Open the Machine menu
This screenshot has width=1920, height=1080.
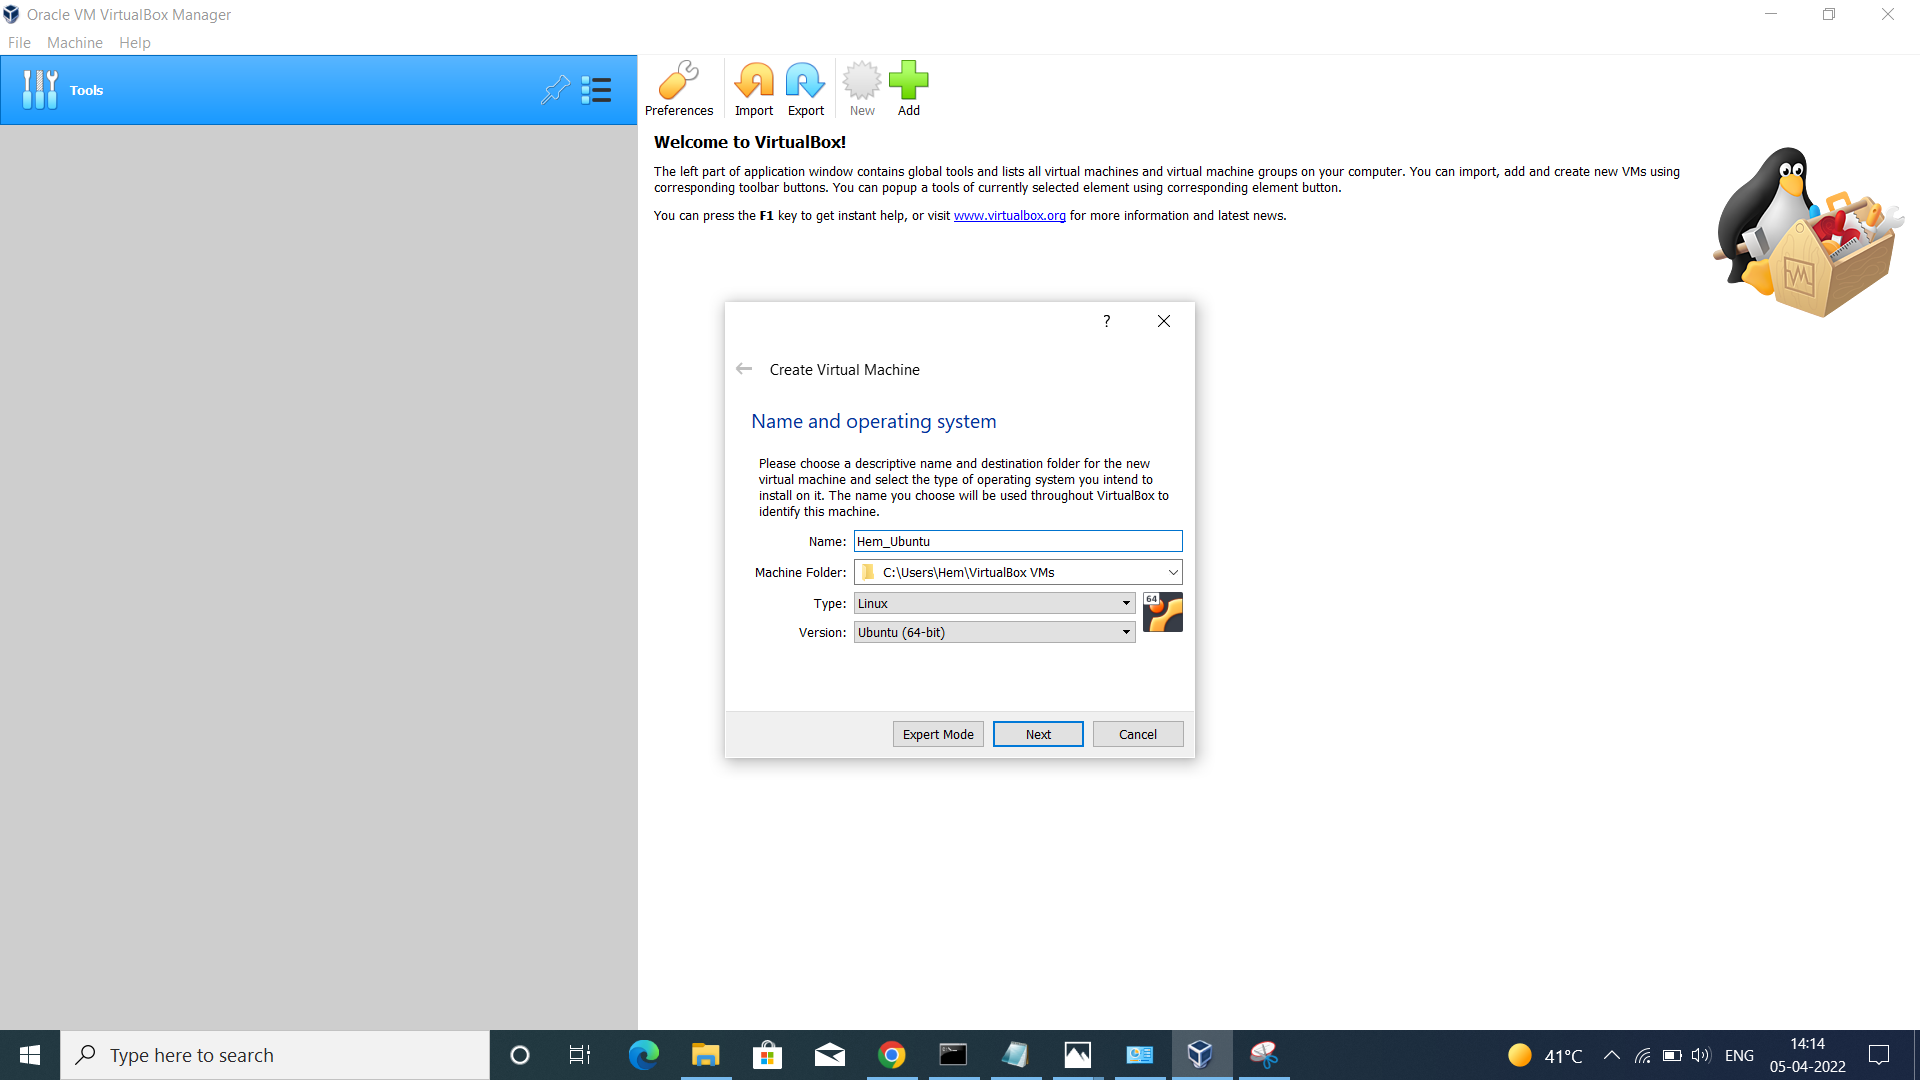click(x=75, y=43)
